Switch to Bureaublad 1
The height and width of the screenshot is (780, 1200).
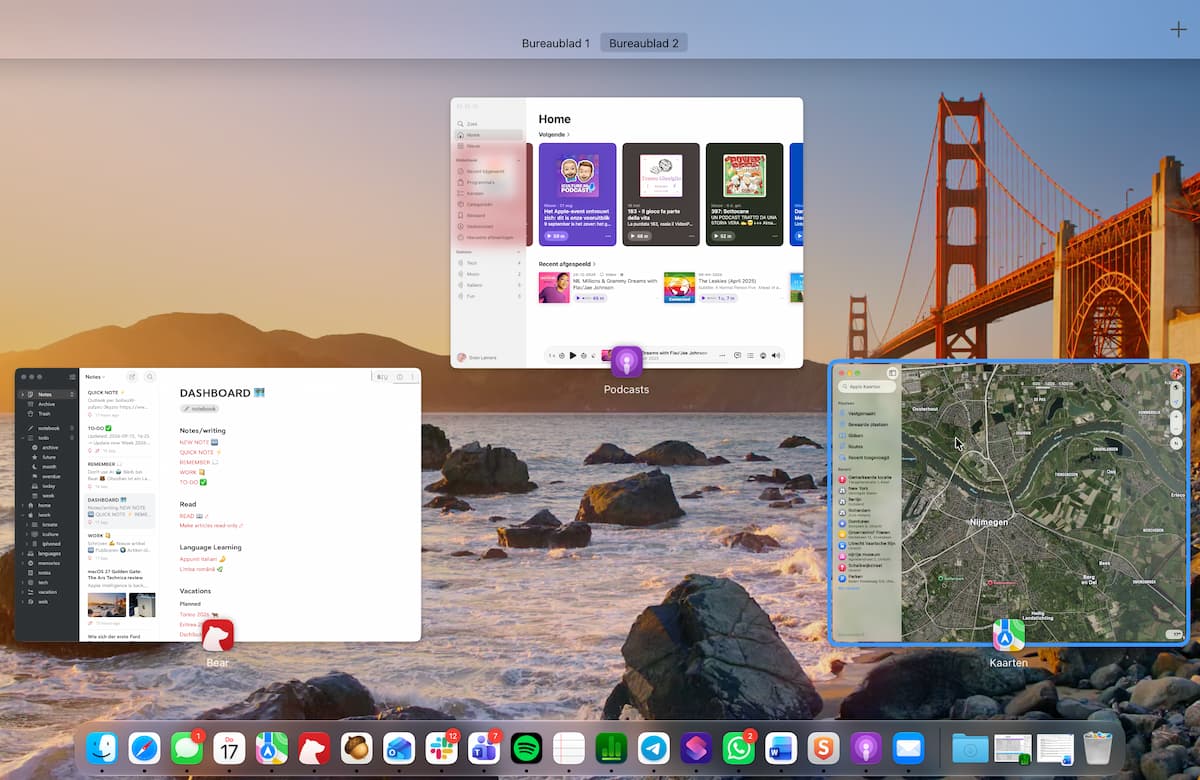tap(556, 43)
